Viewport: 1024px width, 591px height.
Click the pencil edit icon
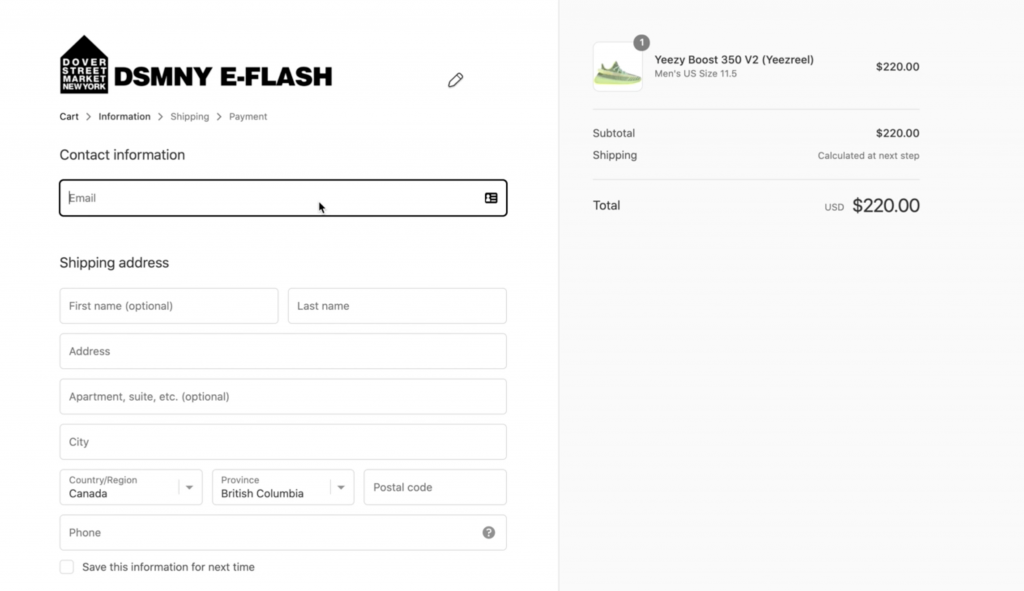(x=455, y=80)
